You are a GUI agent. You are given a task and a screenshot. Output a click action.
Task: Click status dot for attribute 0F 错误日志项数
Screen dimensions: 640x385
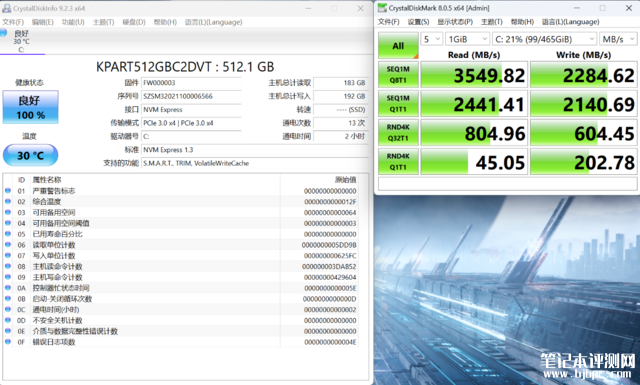8,342
